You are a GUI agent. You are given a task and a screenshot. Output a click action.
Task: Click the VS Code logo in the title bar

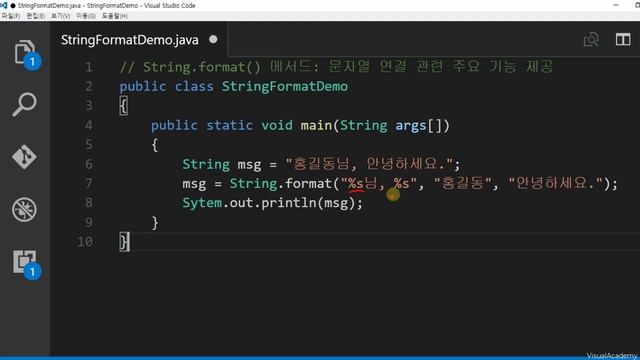coord(4,5)
